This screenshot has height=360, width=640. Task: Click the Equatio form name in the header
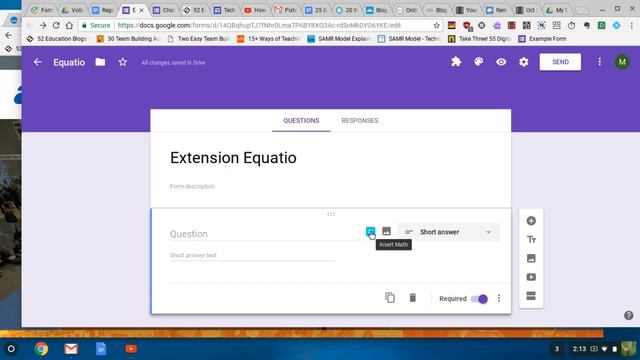[69, 62]
